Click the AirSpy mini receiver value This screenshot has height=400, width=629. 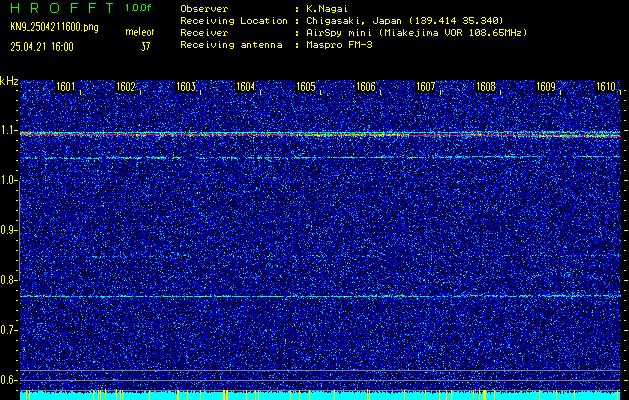pyautogui.click(x=416, y=32)
